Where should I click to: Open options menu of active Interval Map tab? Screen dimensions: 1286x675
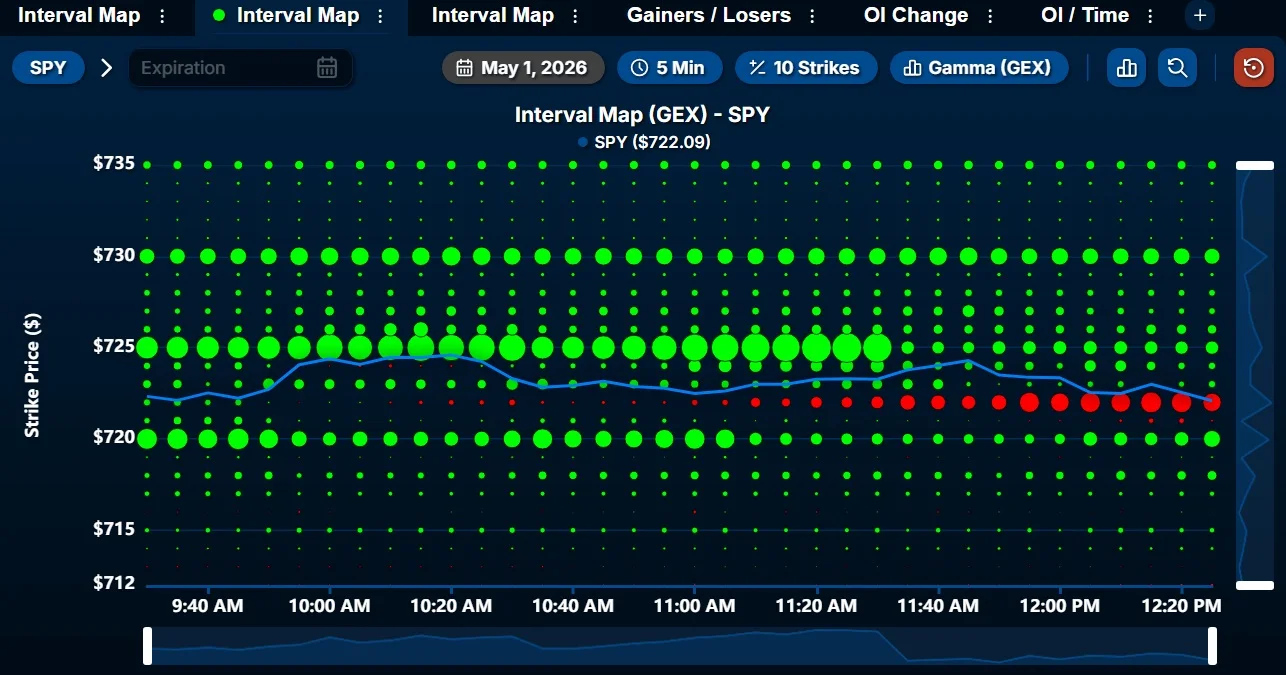point(380,16)
